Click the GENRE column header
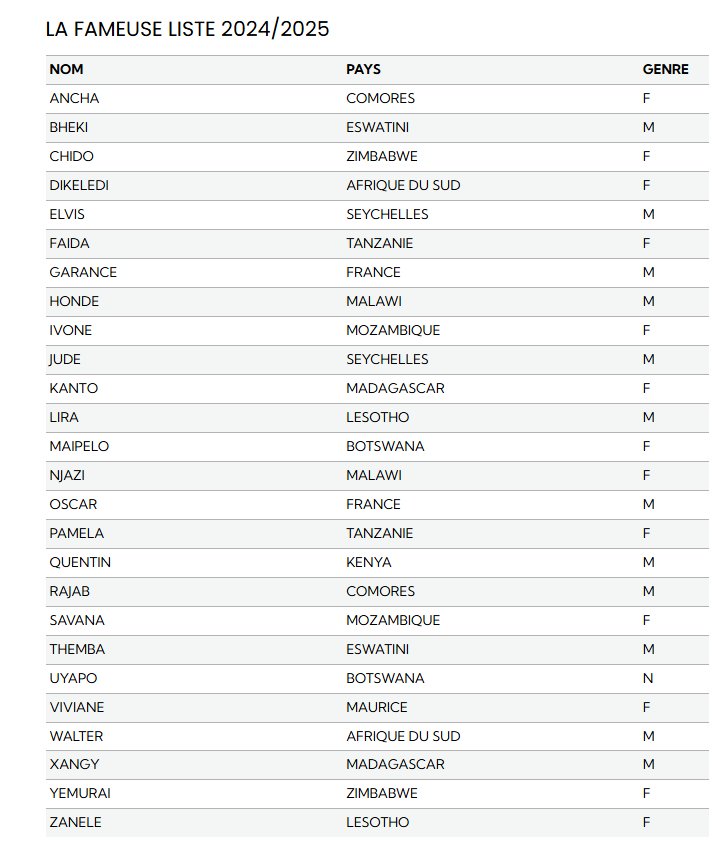This screenshot has width=728, height=844. click(666, 69)
